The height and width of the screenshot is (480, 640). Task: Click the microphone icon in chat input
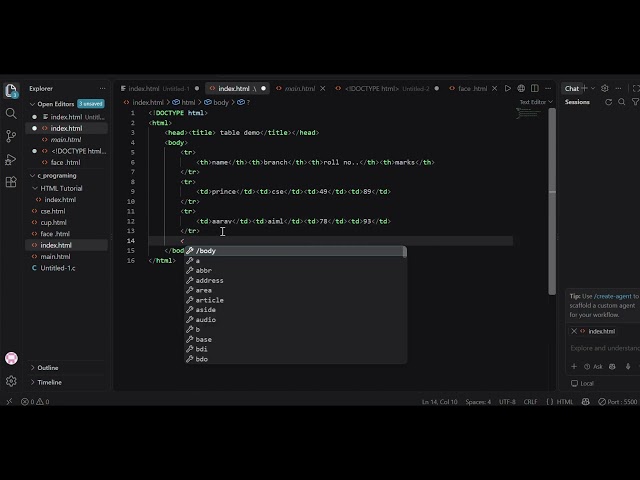point(628,367)
